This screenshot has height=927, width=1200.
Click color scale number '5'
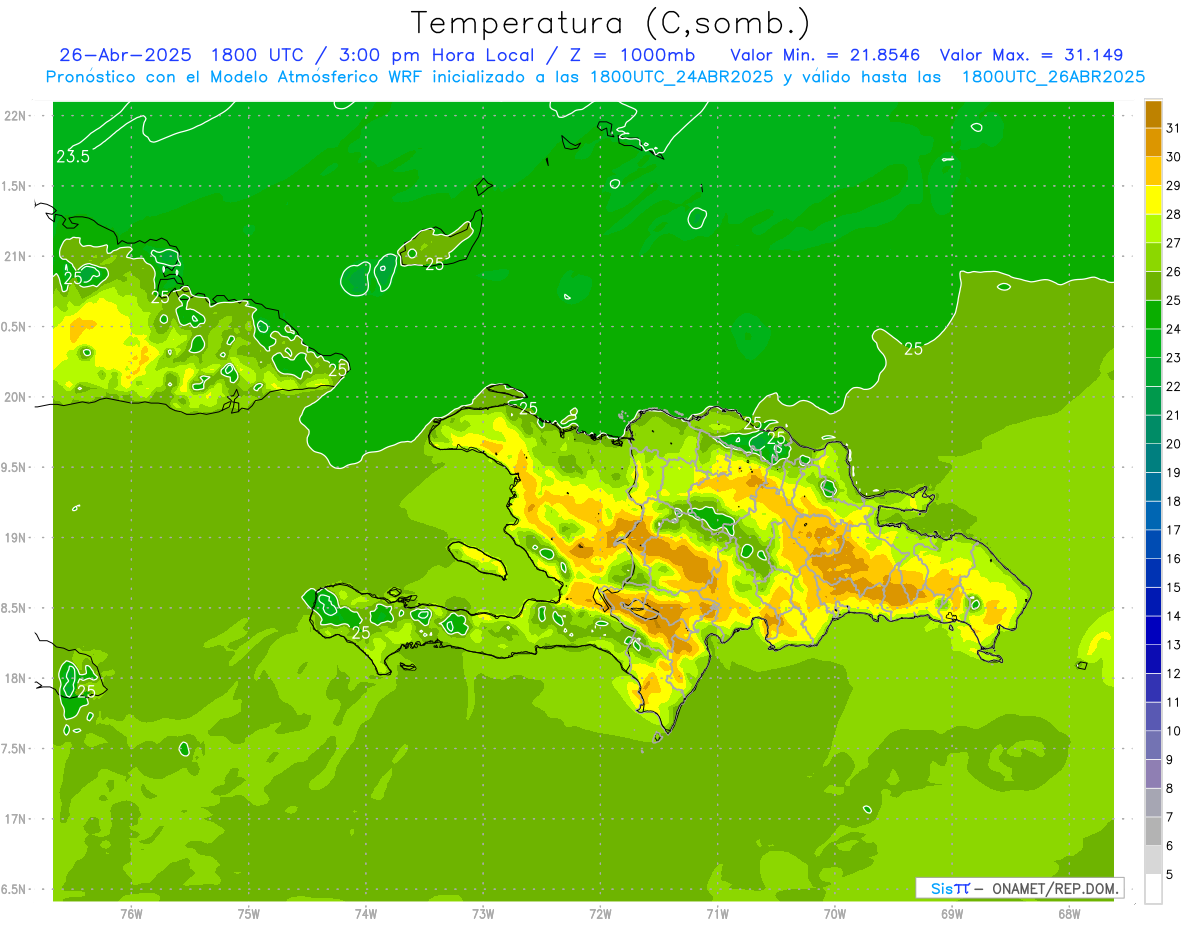[x=1170, y=875]
